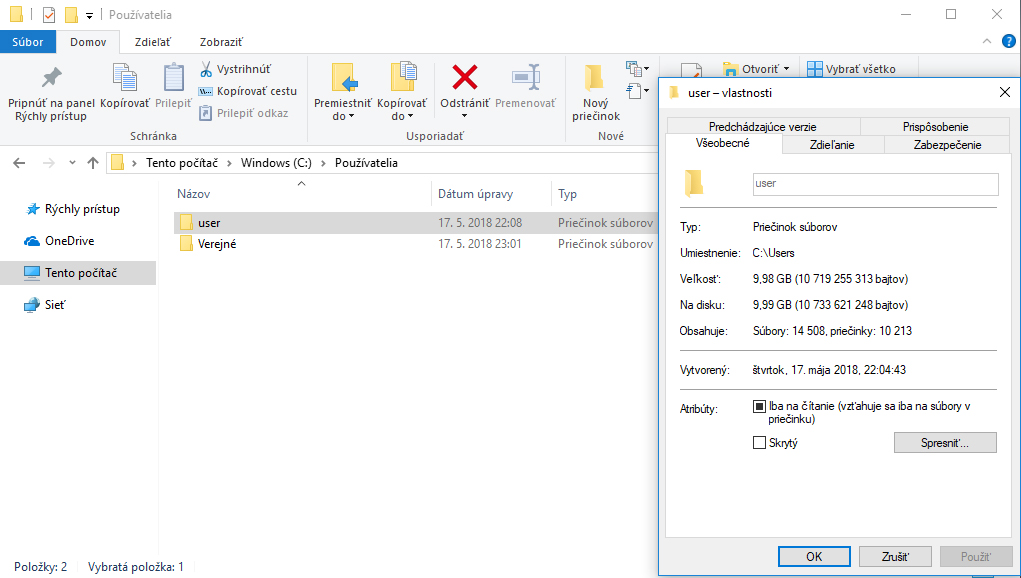1021x578 pixels.
Task: Collapse the ribbon with the chevron
Action: pyautogui.click(x=986, y=41)
